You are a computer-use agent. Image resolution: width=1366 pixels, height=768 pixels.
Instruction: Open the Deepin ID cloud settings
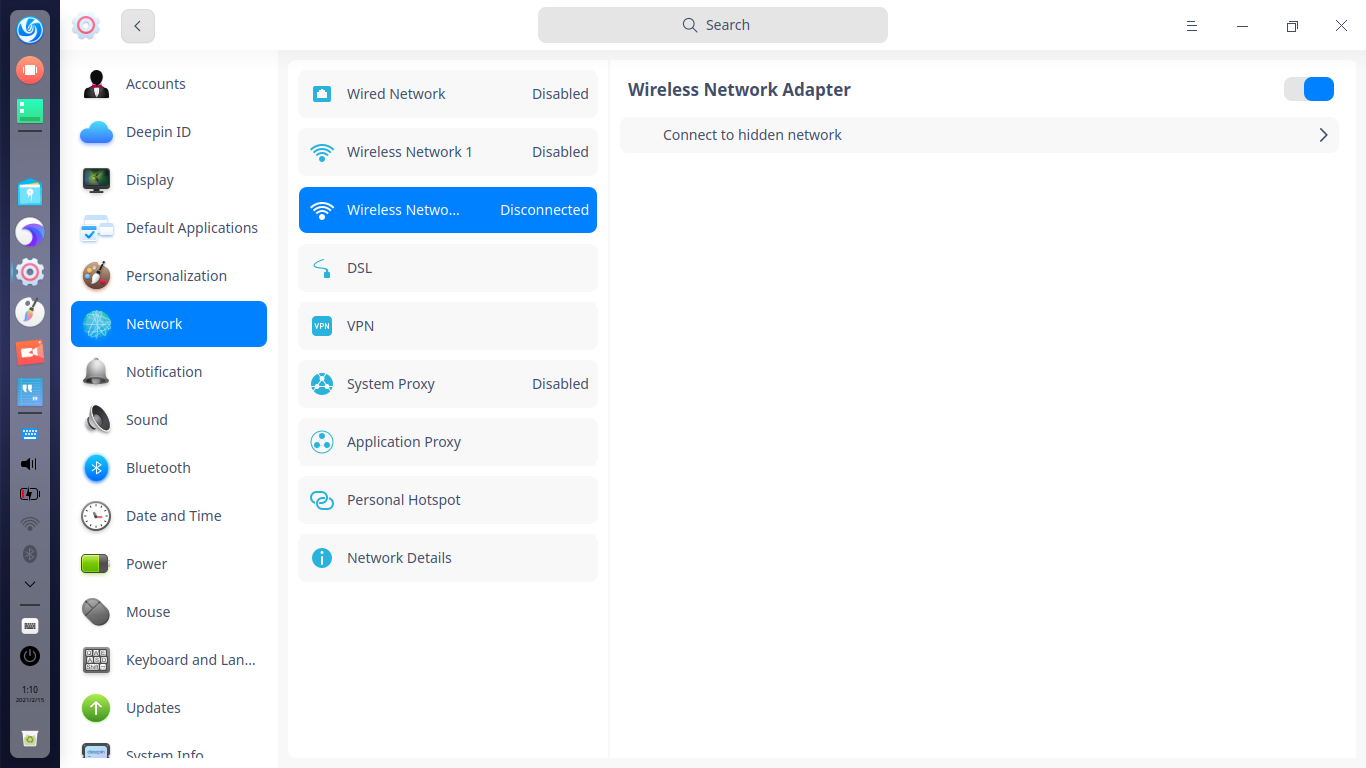(169, 132)
